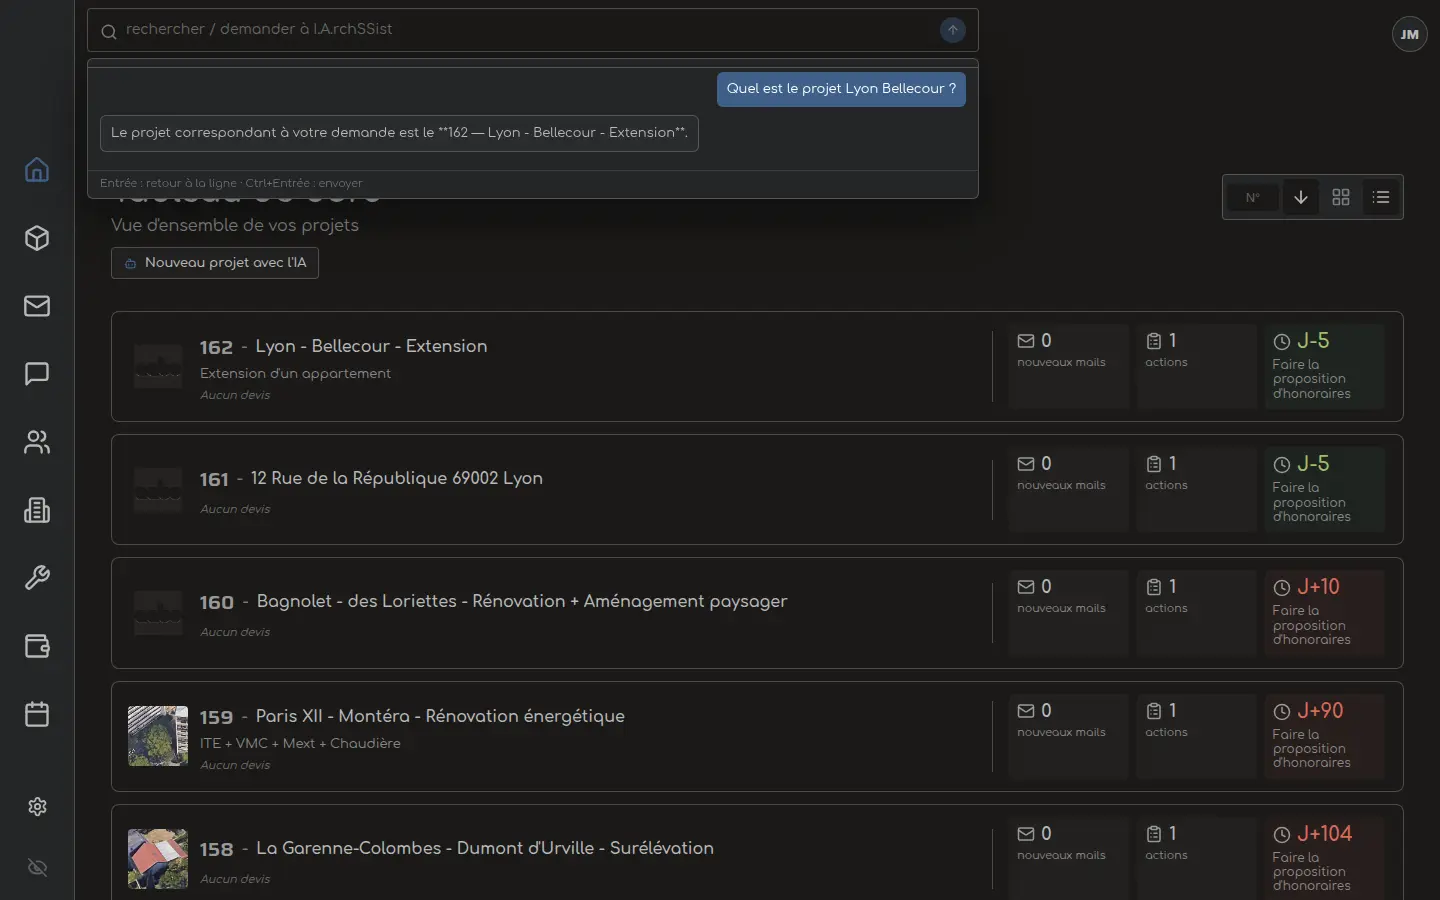This screenshot has height=900, width=1440.
Task: Click the assistant reply about project 162
Action: [x=399, y=133]
